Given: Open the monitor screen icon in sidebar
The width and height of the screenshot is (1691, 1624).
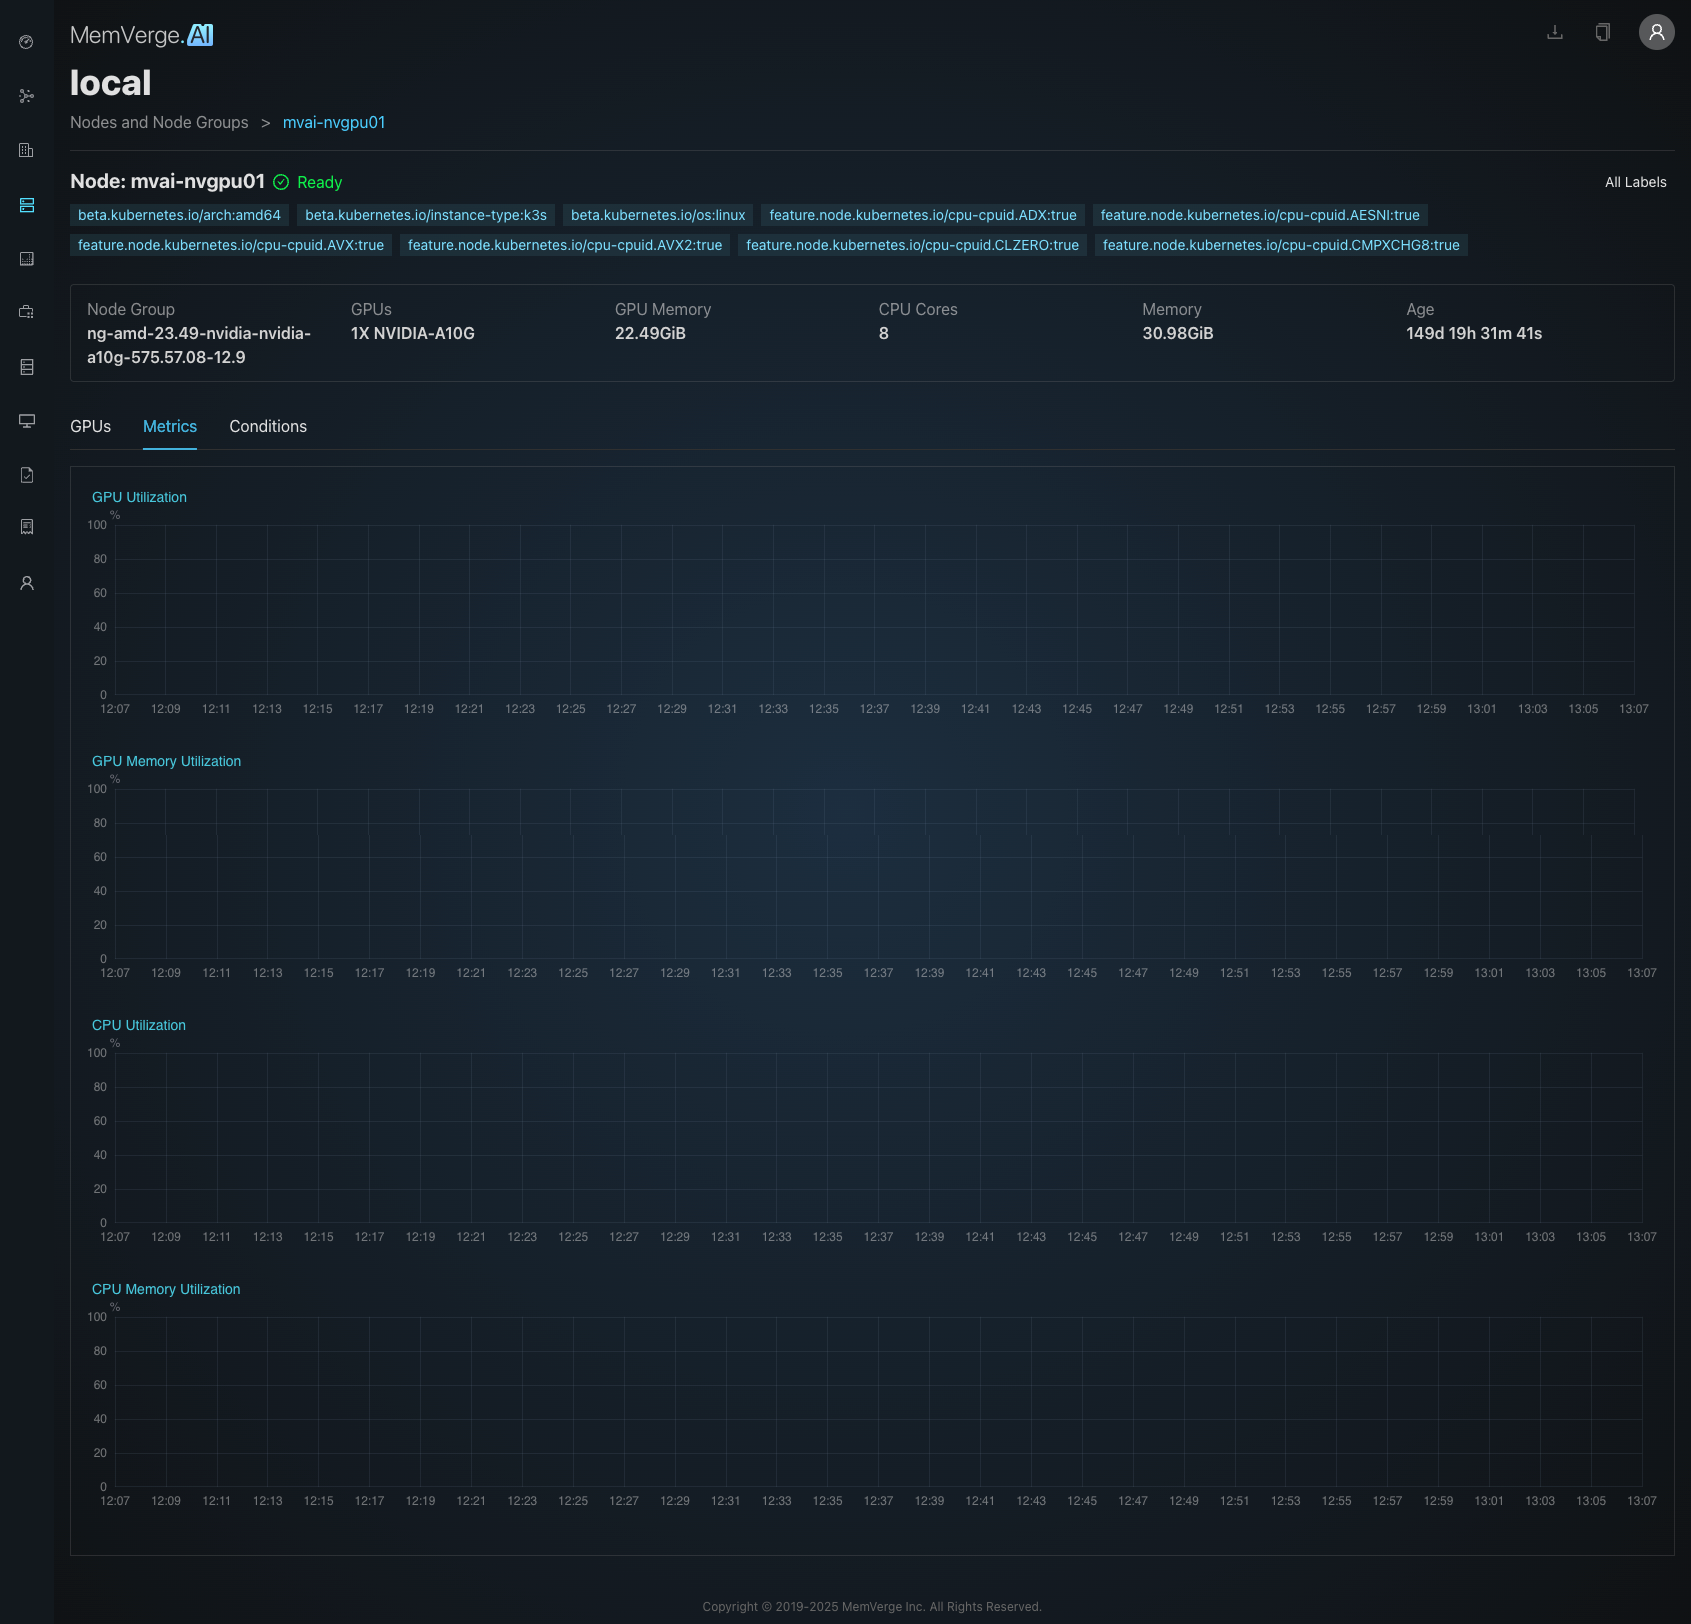Looking at the screenshot, I should (x=27, y=421).
